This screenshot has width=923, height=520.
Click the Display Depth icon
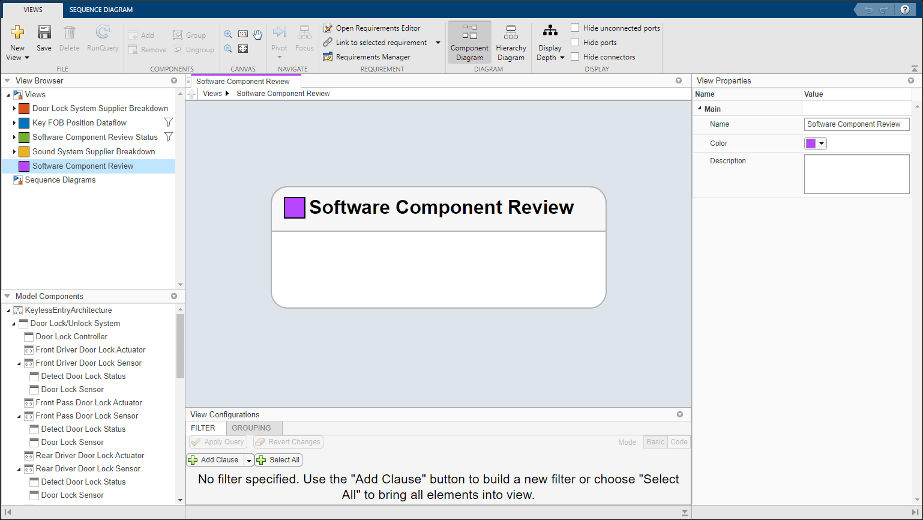tap(550, 31)
